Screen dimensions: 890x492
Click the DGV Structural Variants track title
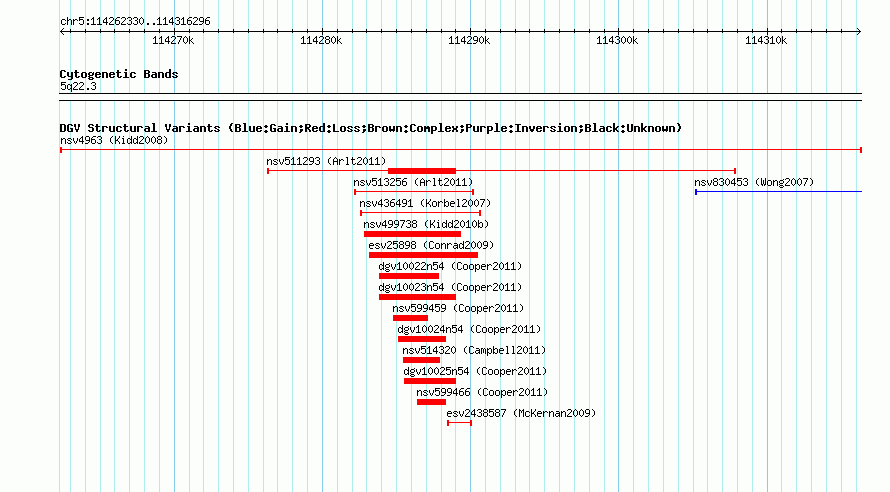click(x=370, y=128)
